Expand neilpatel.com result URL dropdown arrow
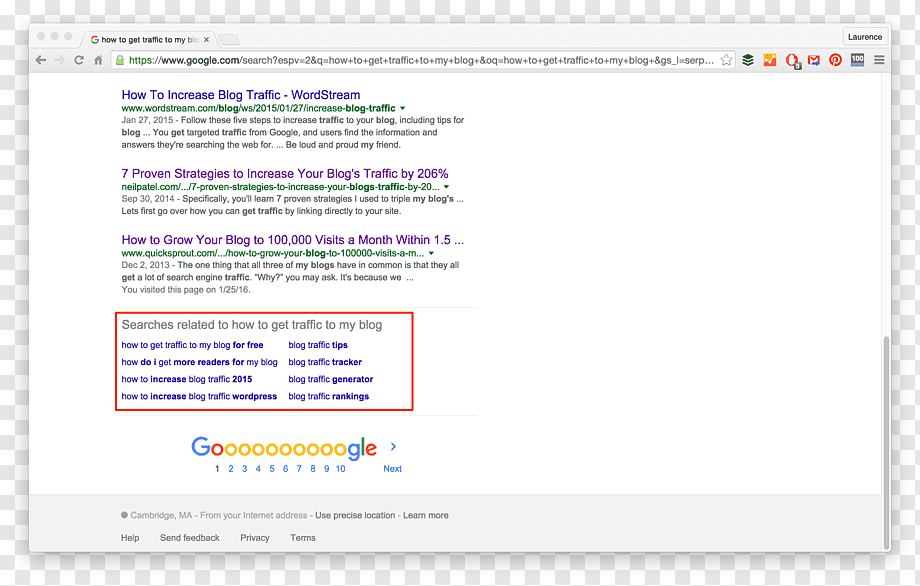Viewport: 920px width, 586px height. (447, 187)
